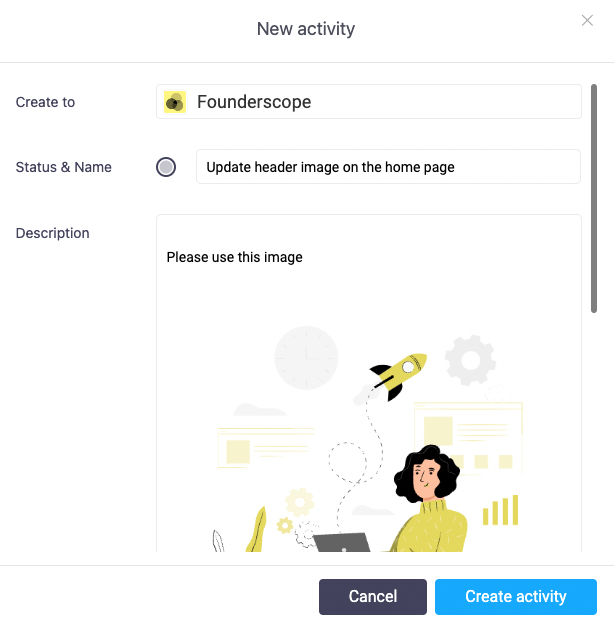Click the Founderscope project logo icon
This screenshot has height=635, width=614.
175,102
